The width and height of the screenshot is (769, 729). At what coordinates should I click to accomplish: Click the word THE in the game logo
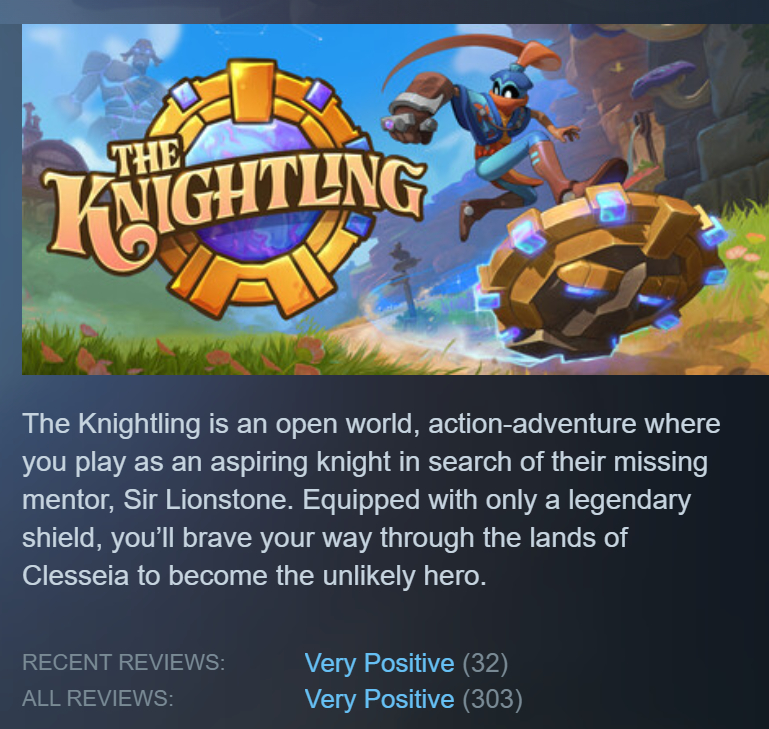[145, 158]
